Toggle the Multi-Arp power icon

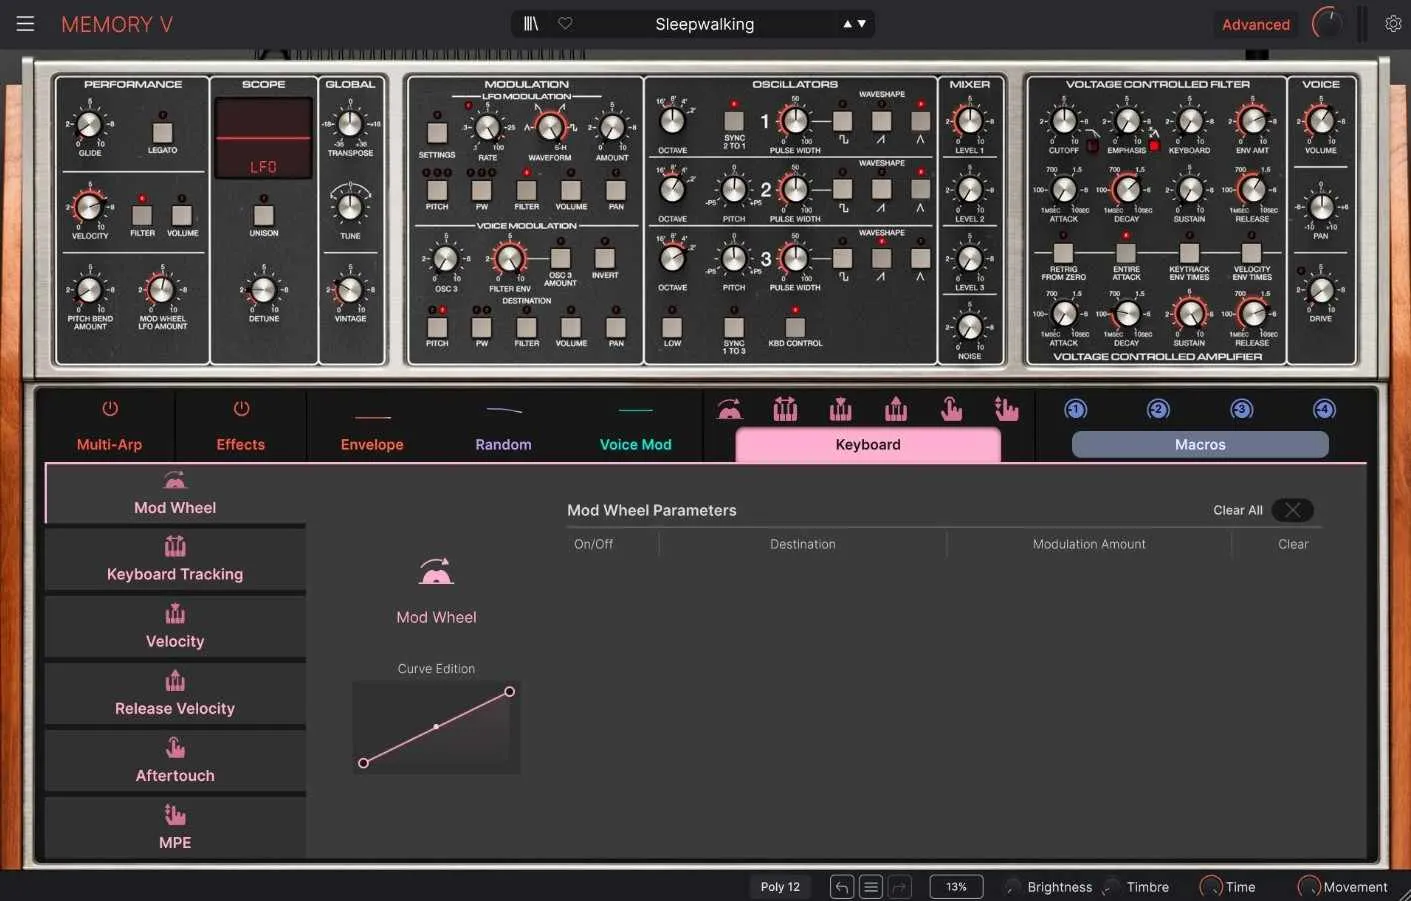(110, 409)
